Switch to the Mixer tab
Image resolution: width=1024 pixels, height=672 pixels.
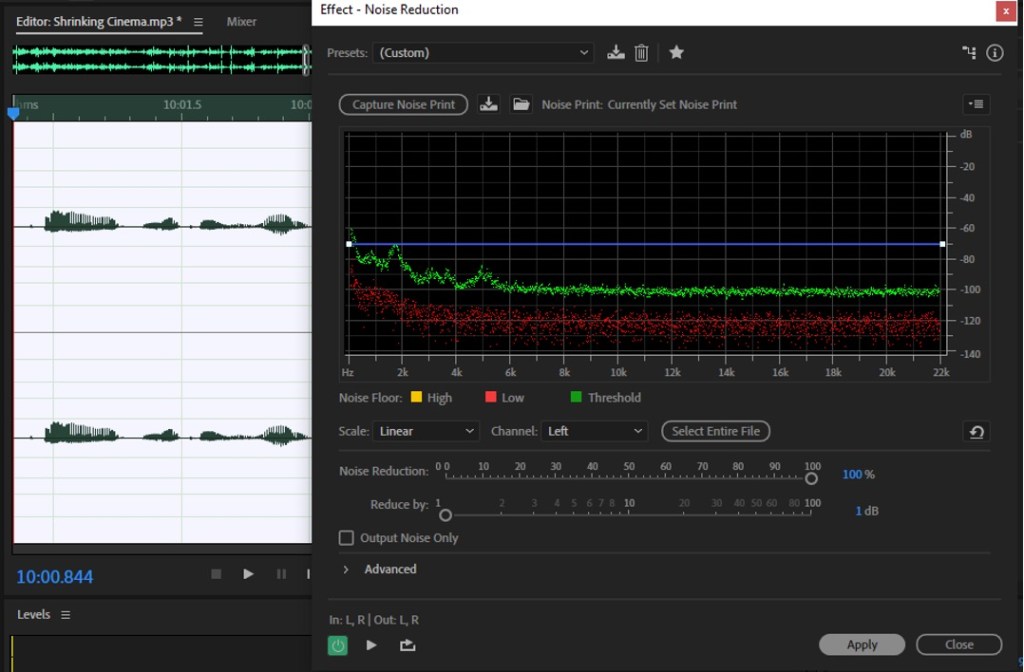click(241, 21)
